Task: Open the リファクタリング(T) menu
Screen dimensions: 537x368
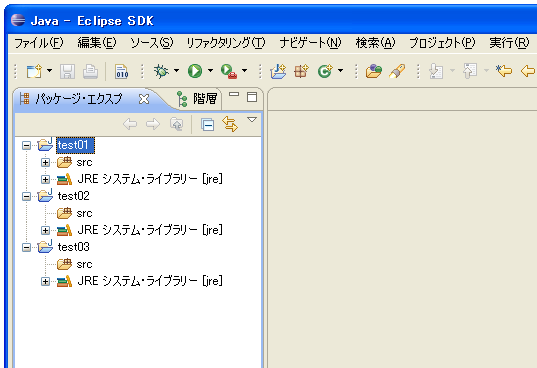Action: tap(226, 43)
